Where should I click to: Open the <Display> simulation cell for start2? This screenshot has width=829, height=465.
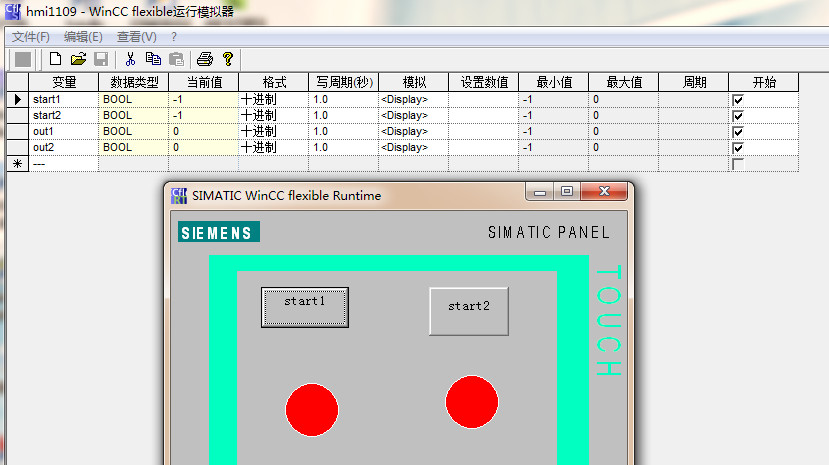pos(413,115)
